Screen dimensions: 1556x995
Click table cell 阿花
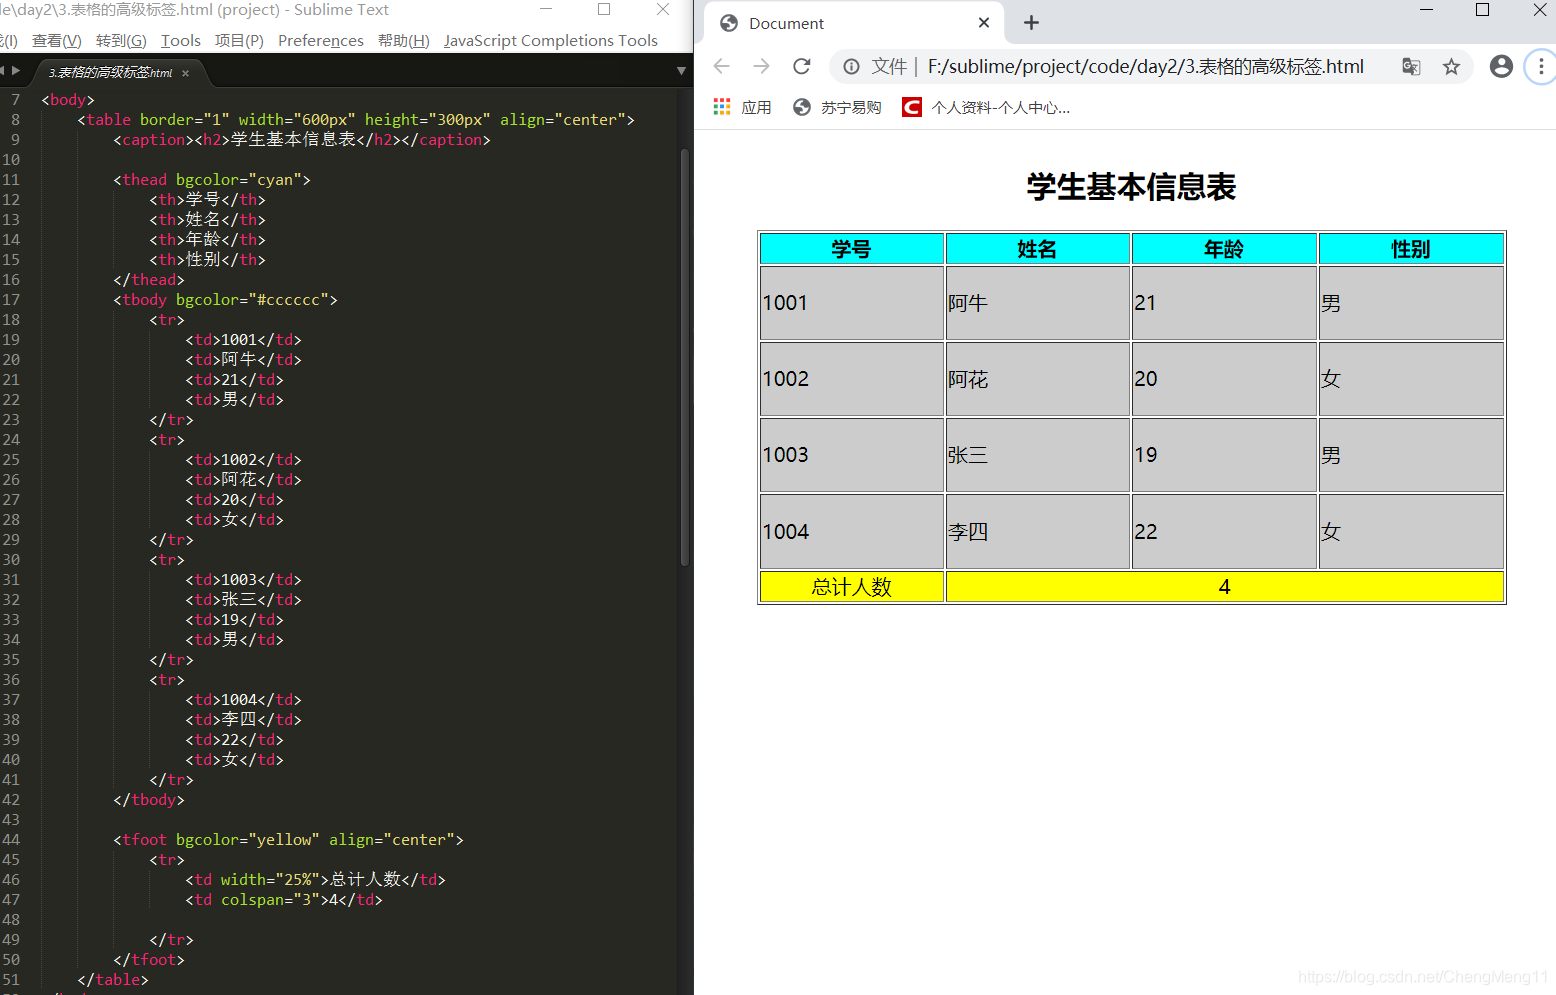pyautogui.click(x=1038, y=379)
